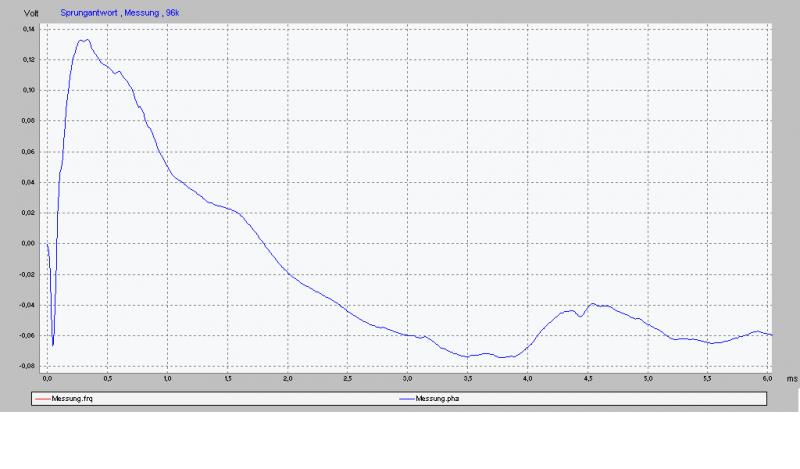Click the 5,0 x-axis label
800x469 pixels.
[648, 379]
